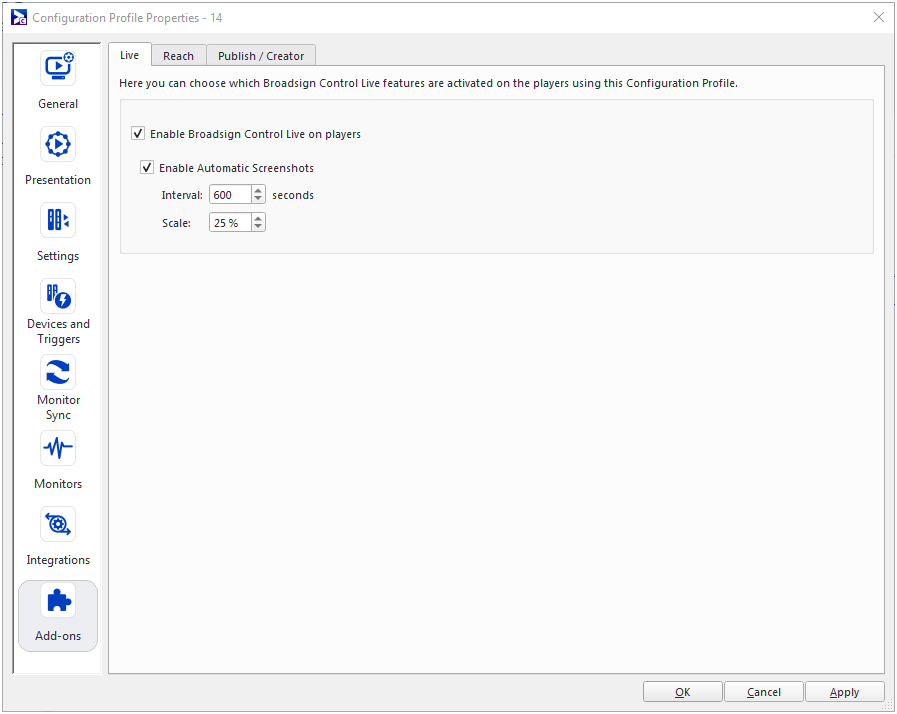Toggle Enable Automatic Screenshots checkbox
This screenshot has height=714, width=897.
click(x=147, y=167)
